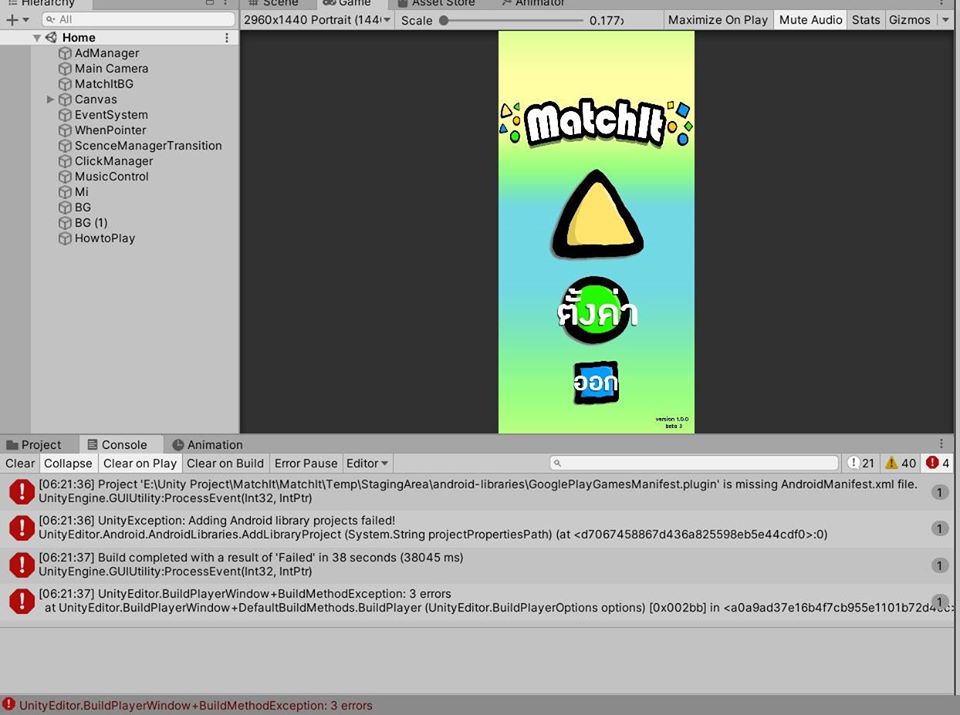Toggle Clear on Build in Console

coord(225,463)
